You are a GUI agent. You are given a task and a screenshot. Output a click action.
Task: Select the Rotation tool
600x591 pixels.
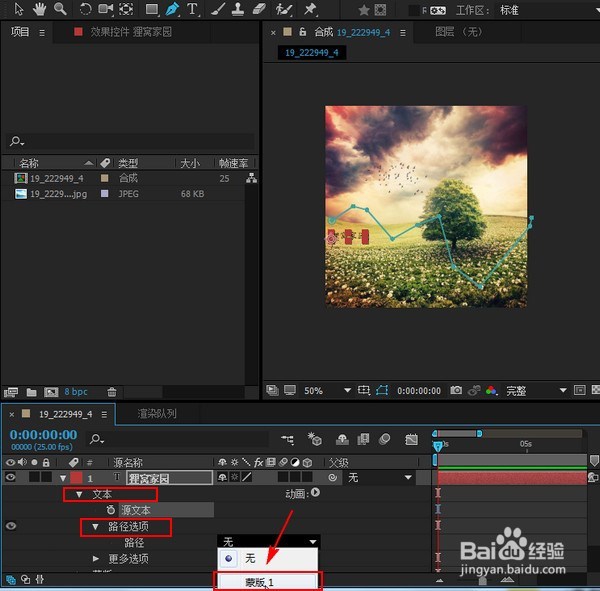(85, 9)
